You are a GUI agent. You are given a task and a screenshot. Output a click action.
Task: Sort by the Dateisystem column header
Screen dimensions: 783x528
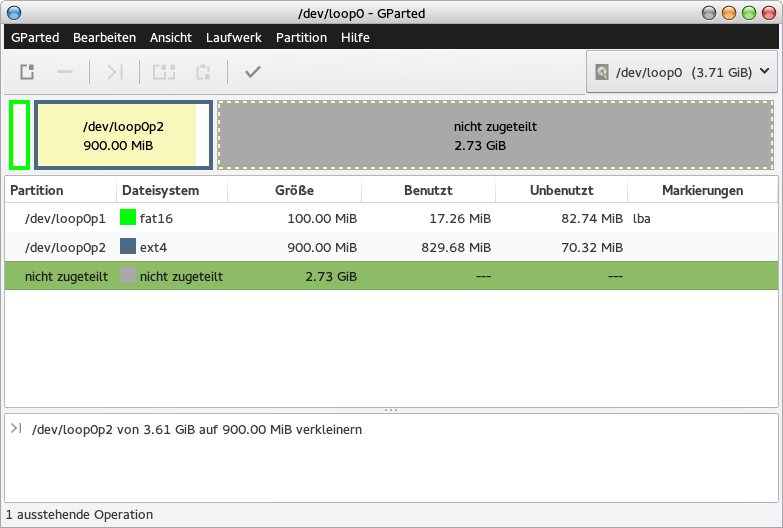172,190
